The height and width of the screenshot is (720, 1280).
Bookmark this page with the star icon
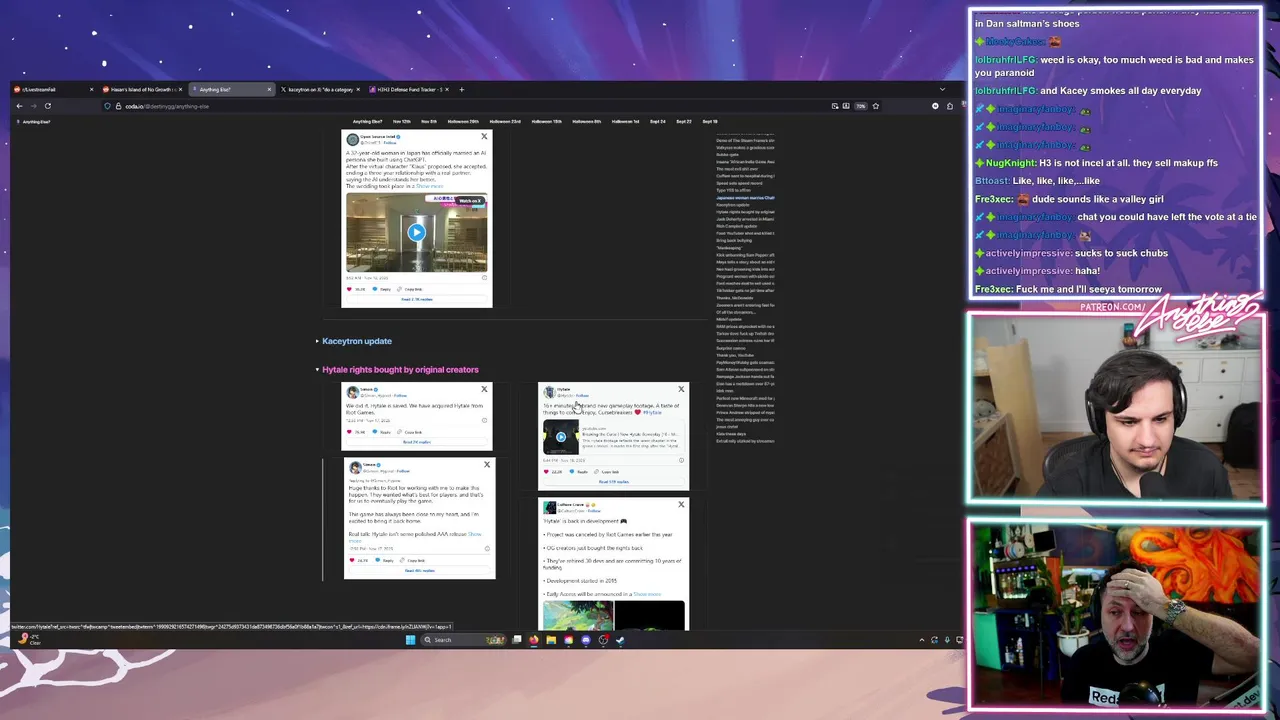(875, 106)
